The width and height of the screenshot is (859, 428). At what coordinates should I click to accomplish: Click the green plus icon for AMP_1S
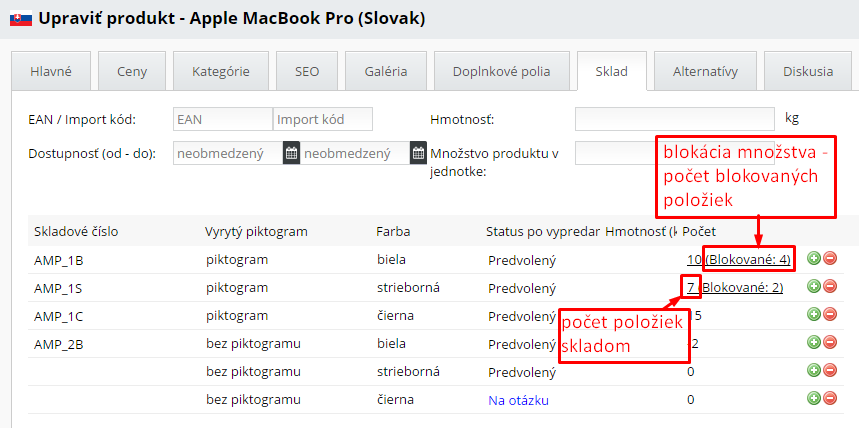pyautogui.click(x=813, y=287)
